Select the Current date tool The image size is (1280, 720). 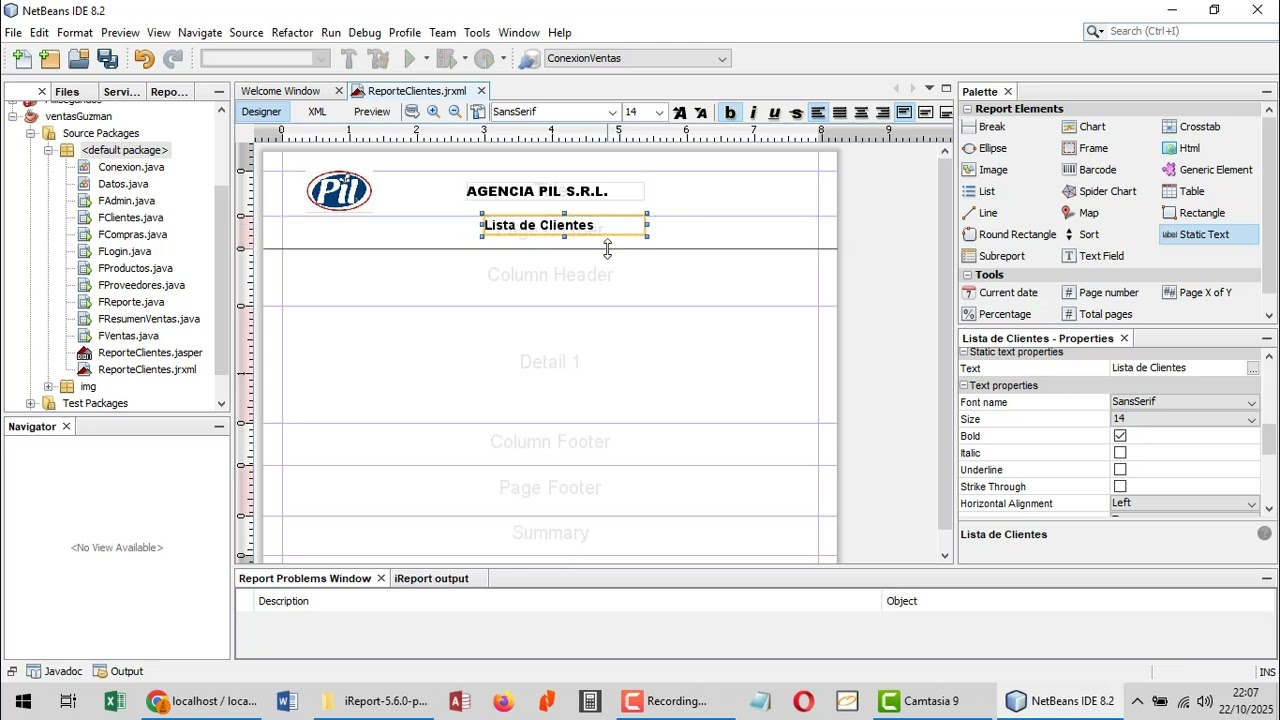click(1000, 293)
